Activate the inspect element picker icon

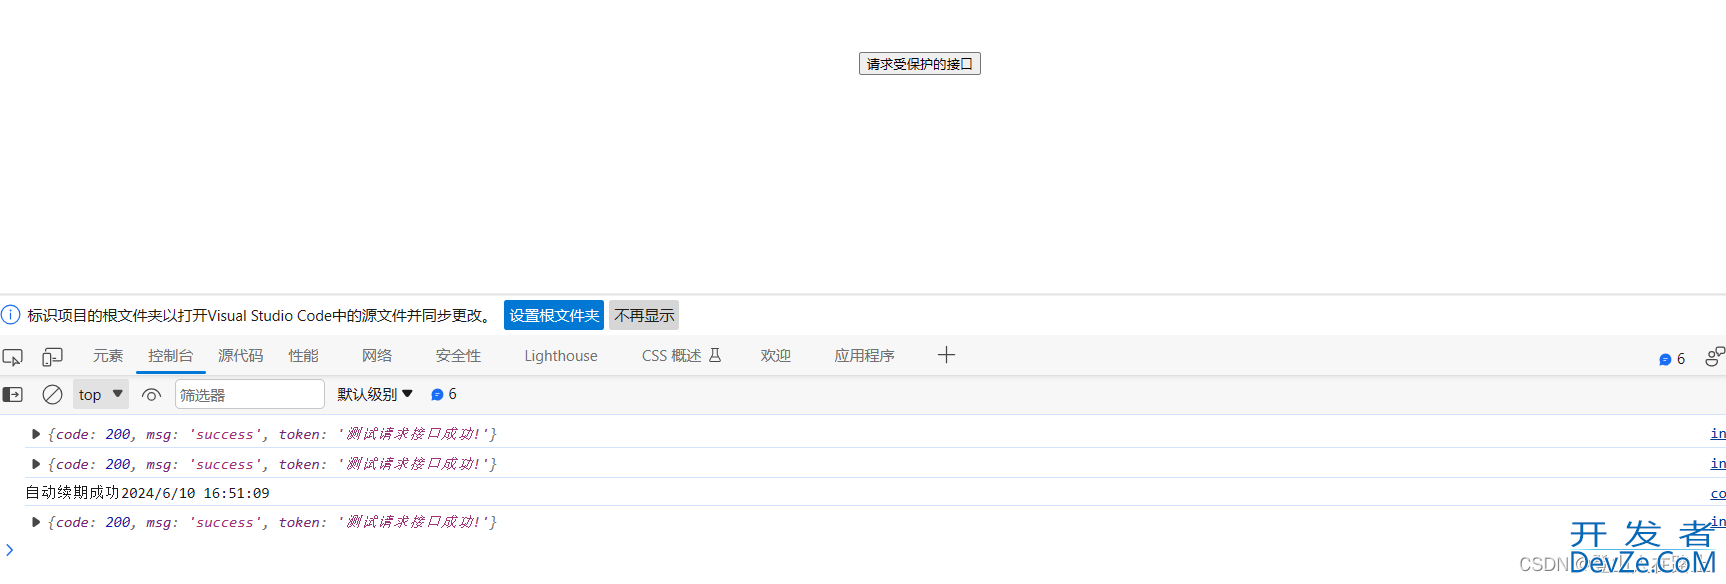13,357
